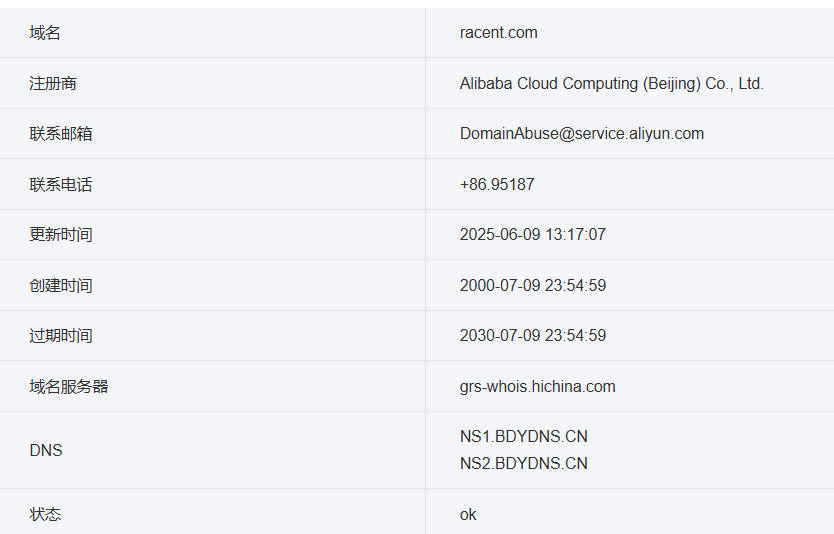
Task: Click the NS2.BDYDNS.CN nameserver entry
Action: tap(523, 464)
